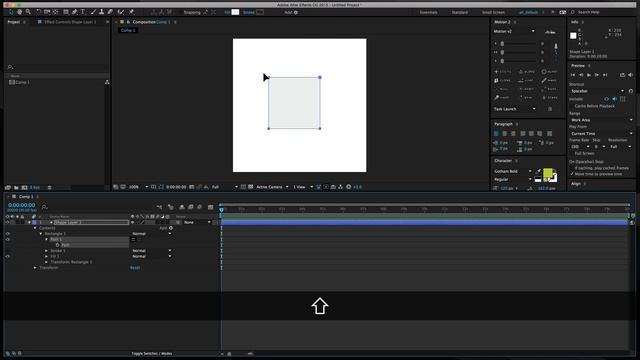Click Toggle Switches / Modes button
The image size is (640, 360).
pos(151,353)
